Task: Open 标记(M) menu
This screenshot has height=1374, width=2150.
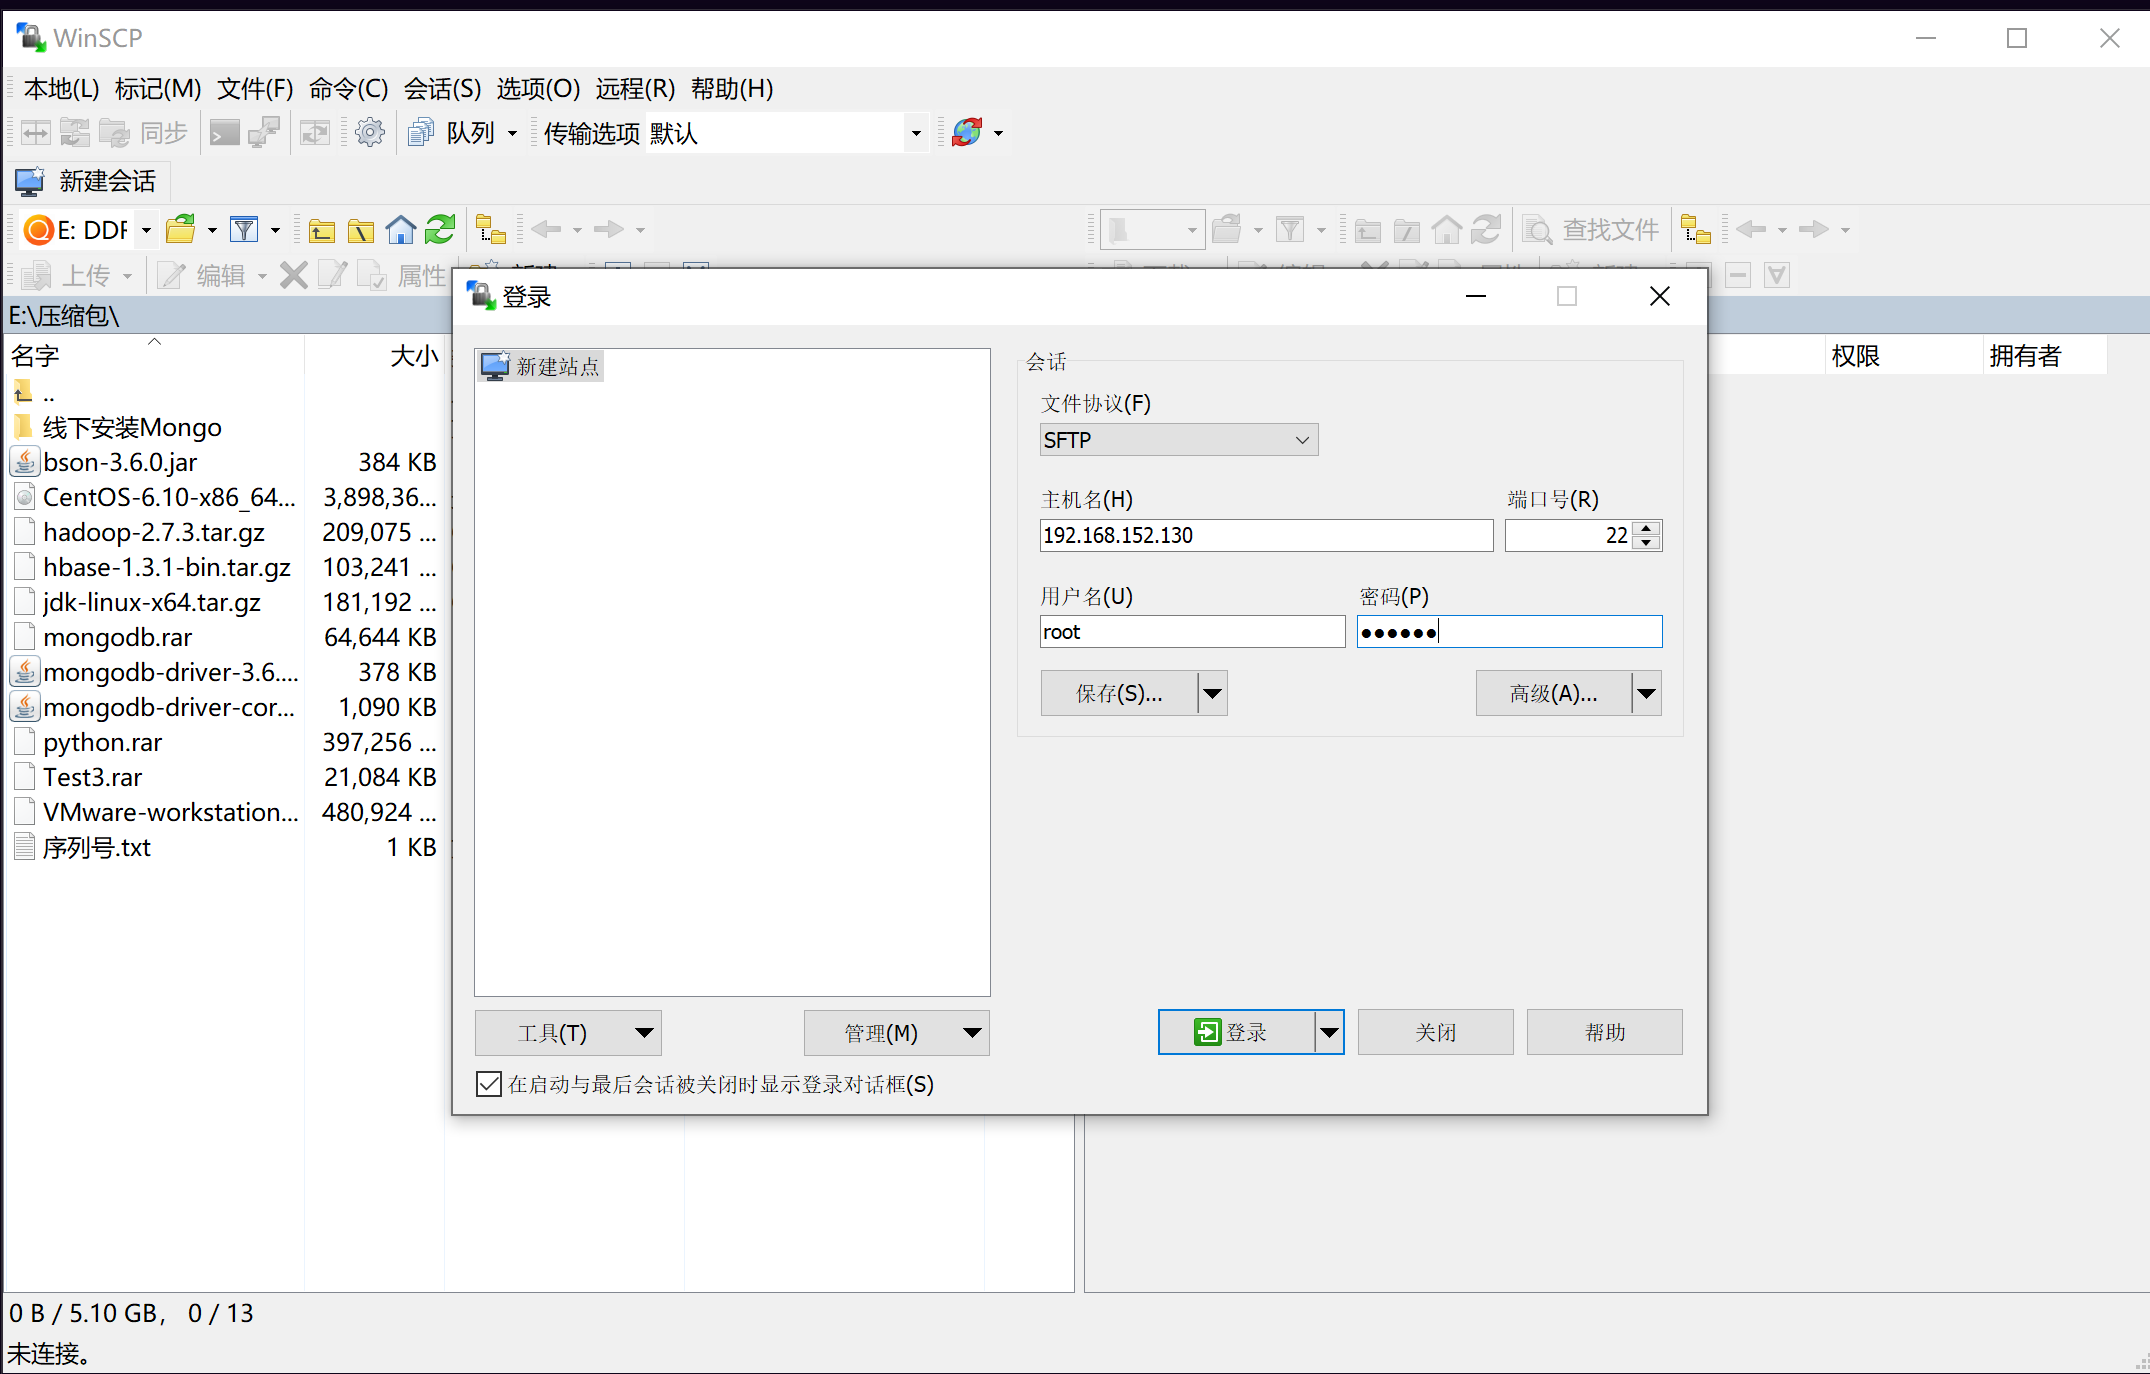Action: point(158,89)
